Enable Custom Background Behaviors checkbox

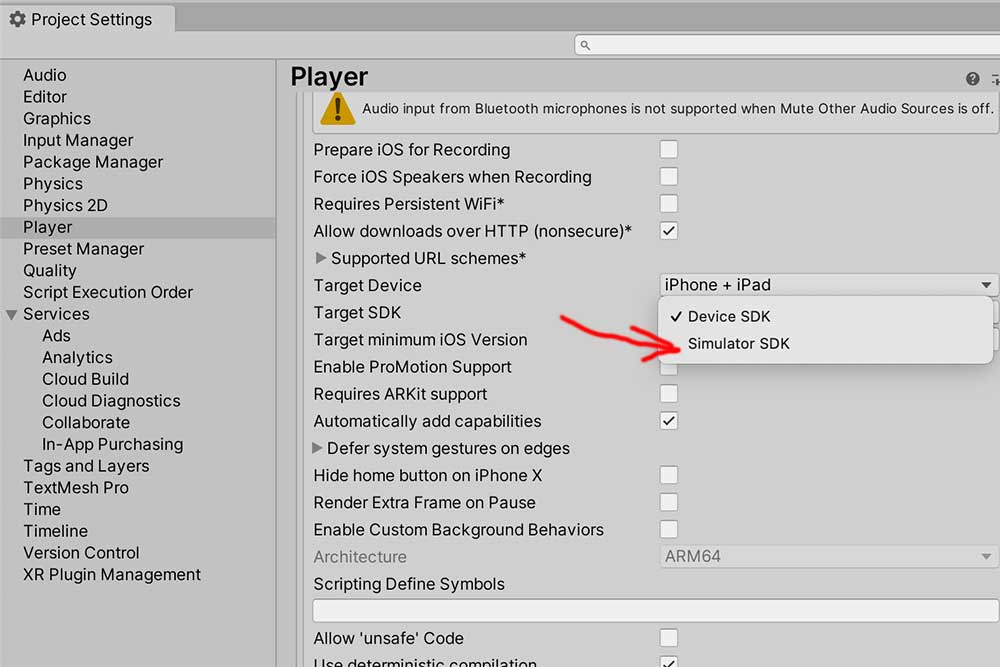point(668,529)
